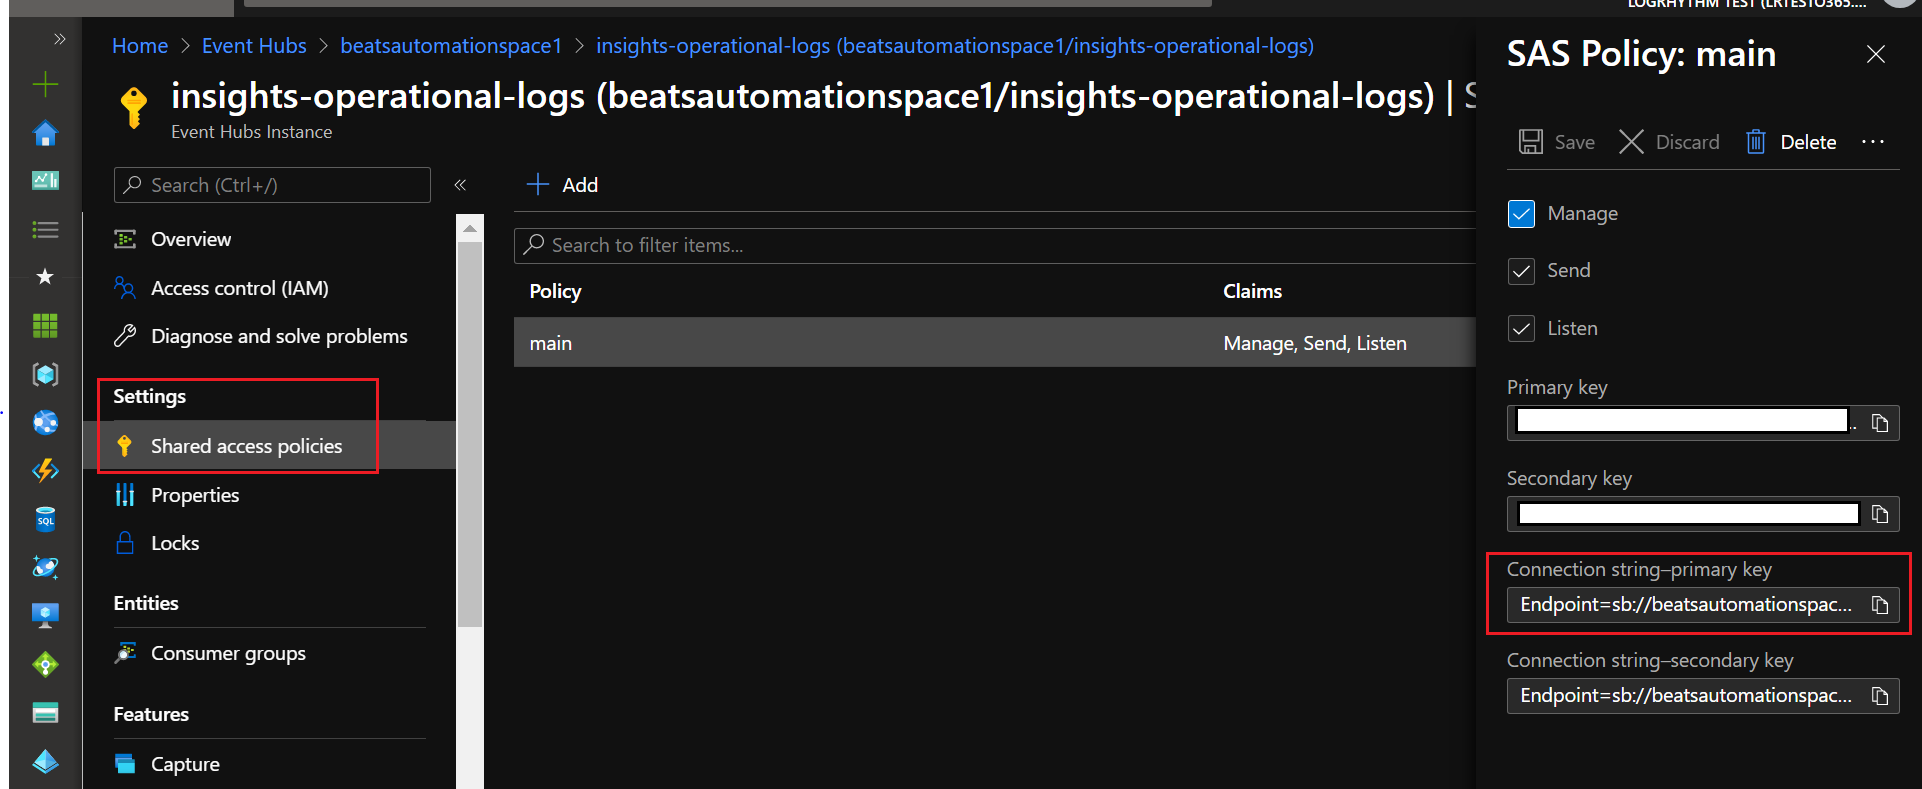Open Shared access policies menu item
The image size is (1922, 789).
click(246, 446)
